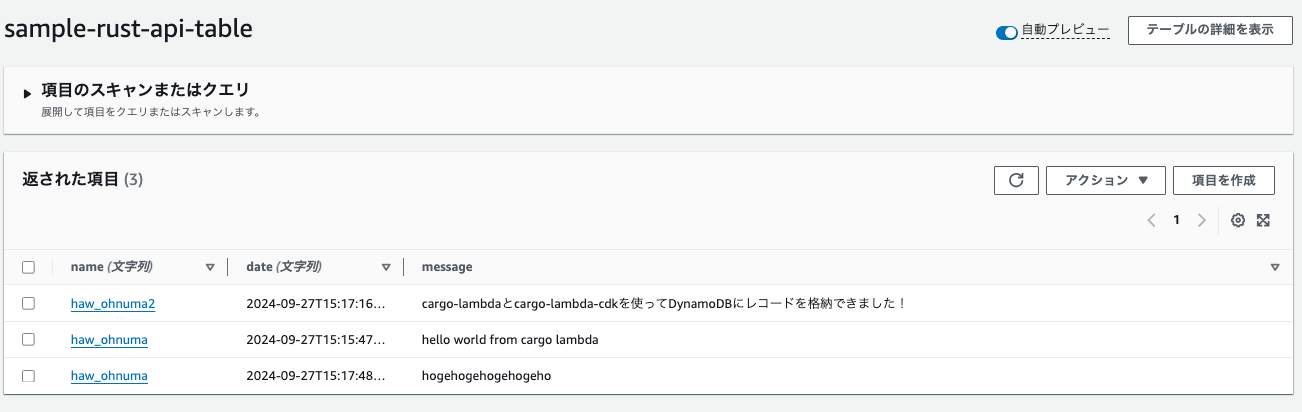Check the select-all items header checkbox
Viewport: 1302px width, 412px height.
(x=29, y=267)
